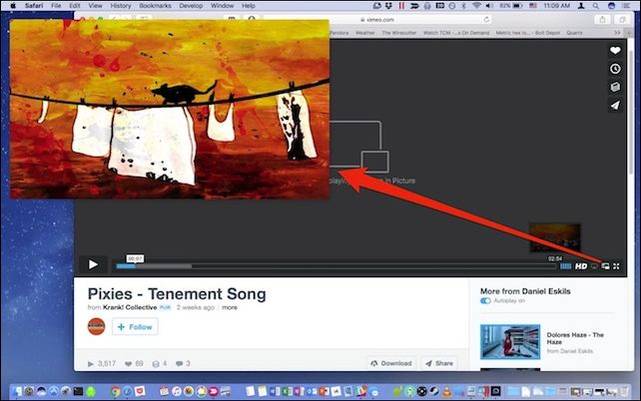Open VLC from the Dock
Screen dimensions: 641x401
(446, 392)
